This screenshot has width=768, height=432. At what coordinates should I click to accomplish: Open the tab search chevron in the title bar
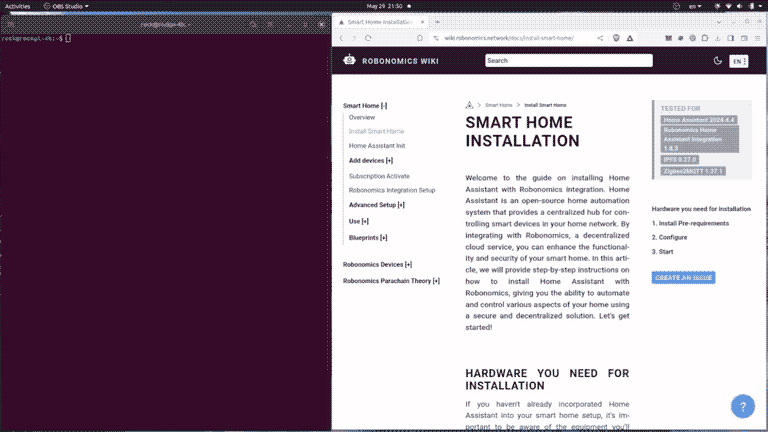[x=719, y=22]
